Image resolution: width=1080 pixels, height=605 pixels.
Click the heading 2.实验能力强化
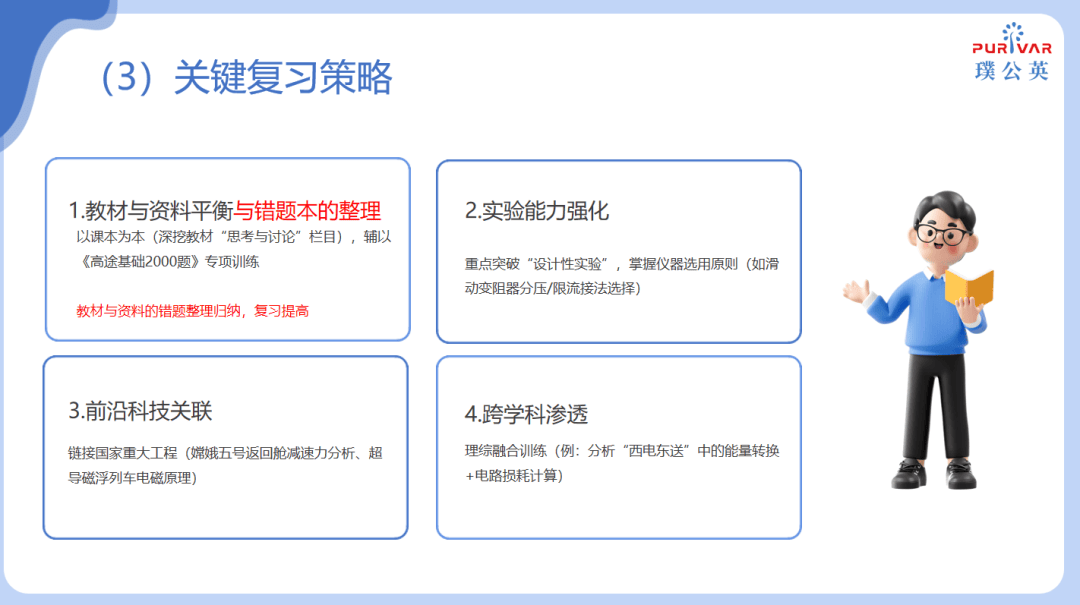tap(537, 211)
